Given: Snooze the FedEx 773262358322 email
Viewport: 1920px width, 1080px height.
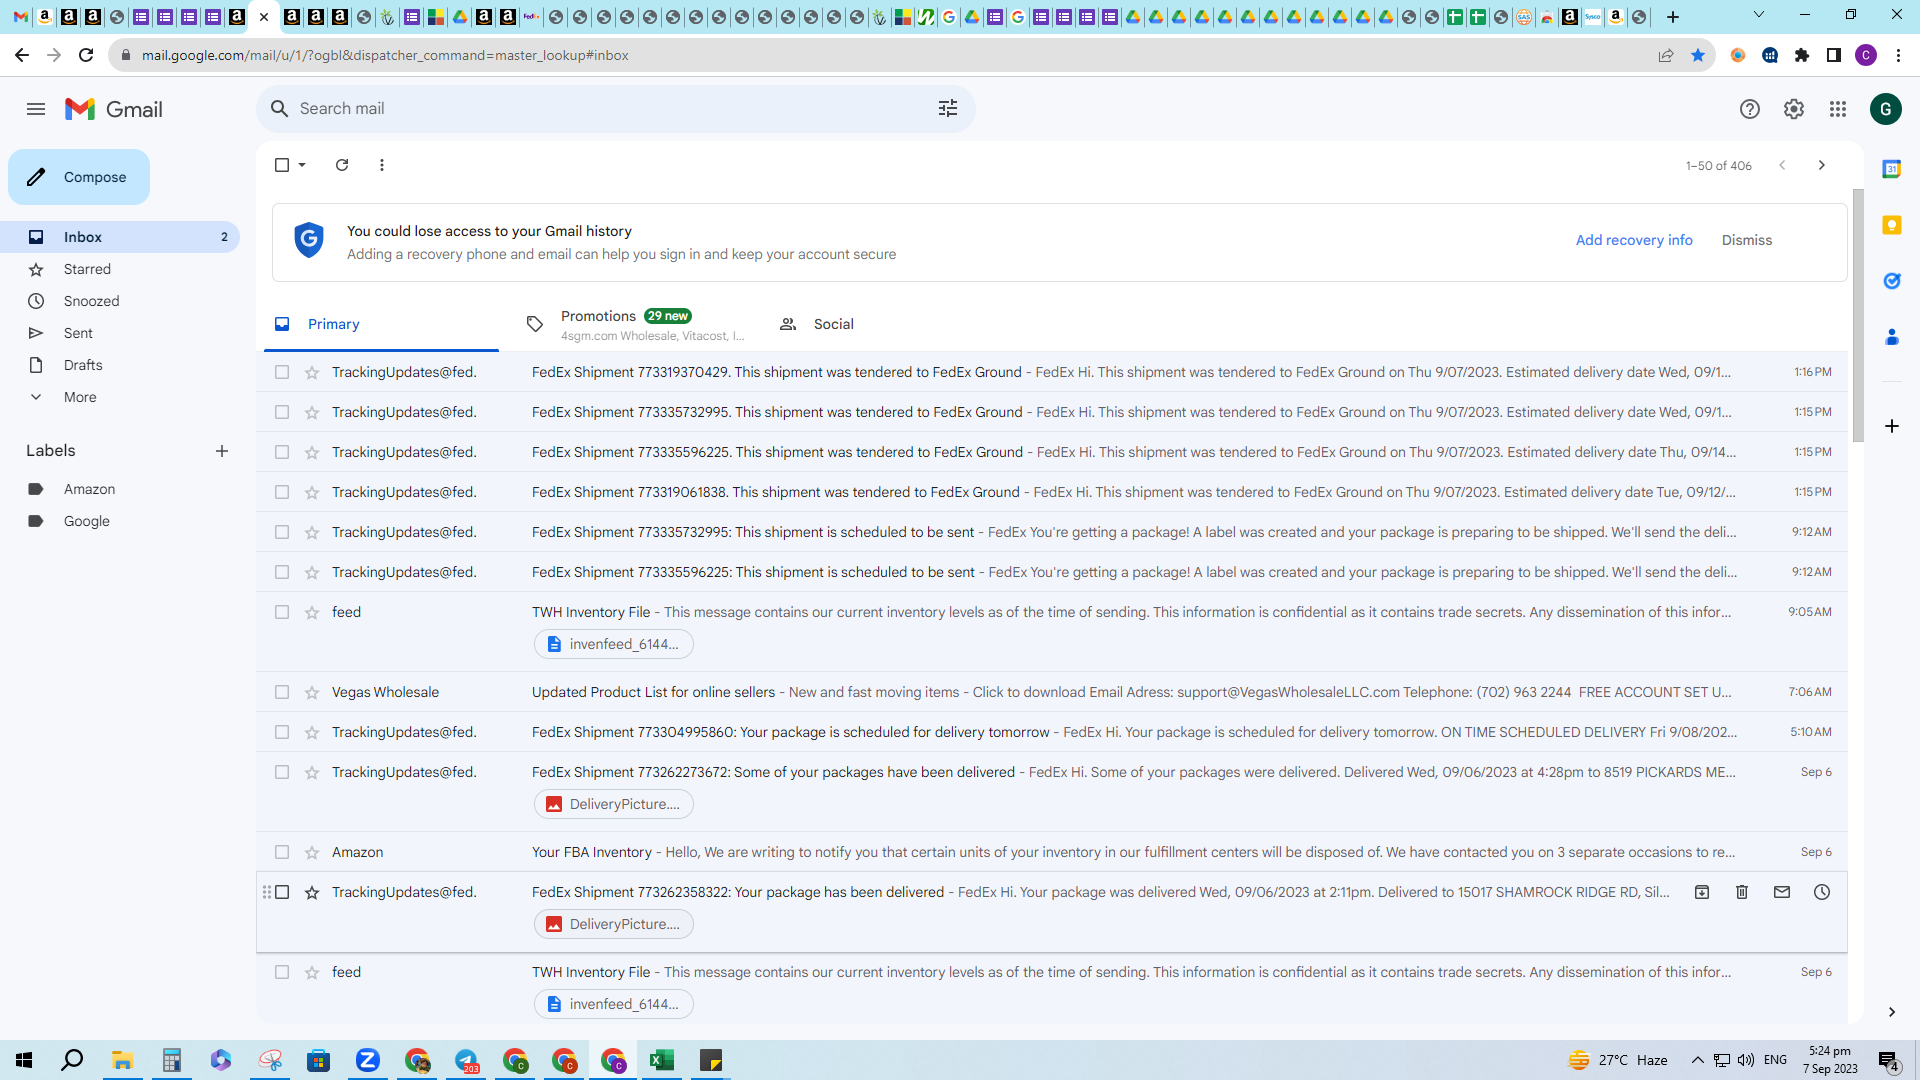Looking at the screenshot, I should [1822, 892].
